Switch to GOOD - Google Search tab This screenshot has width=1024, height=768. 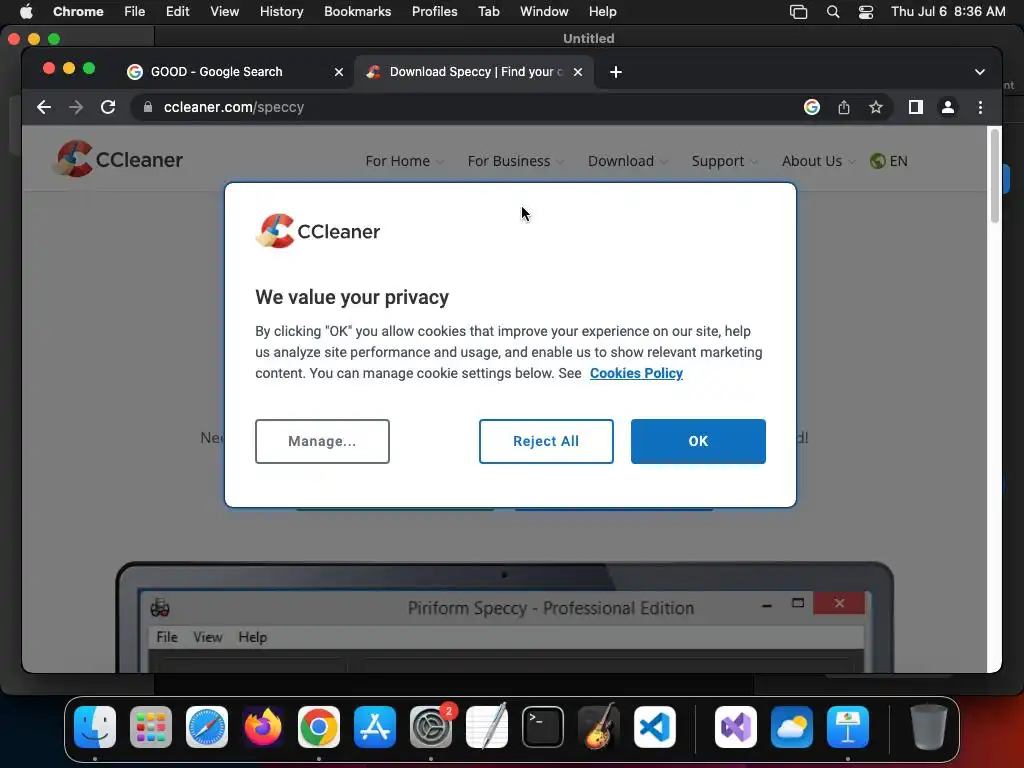click(x=235, y=72)
